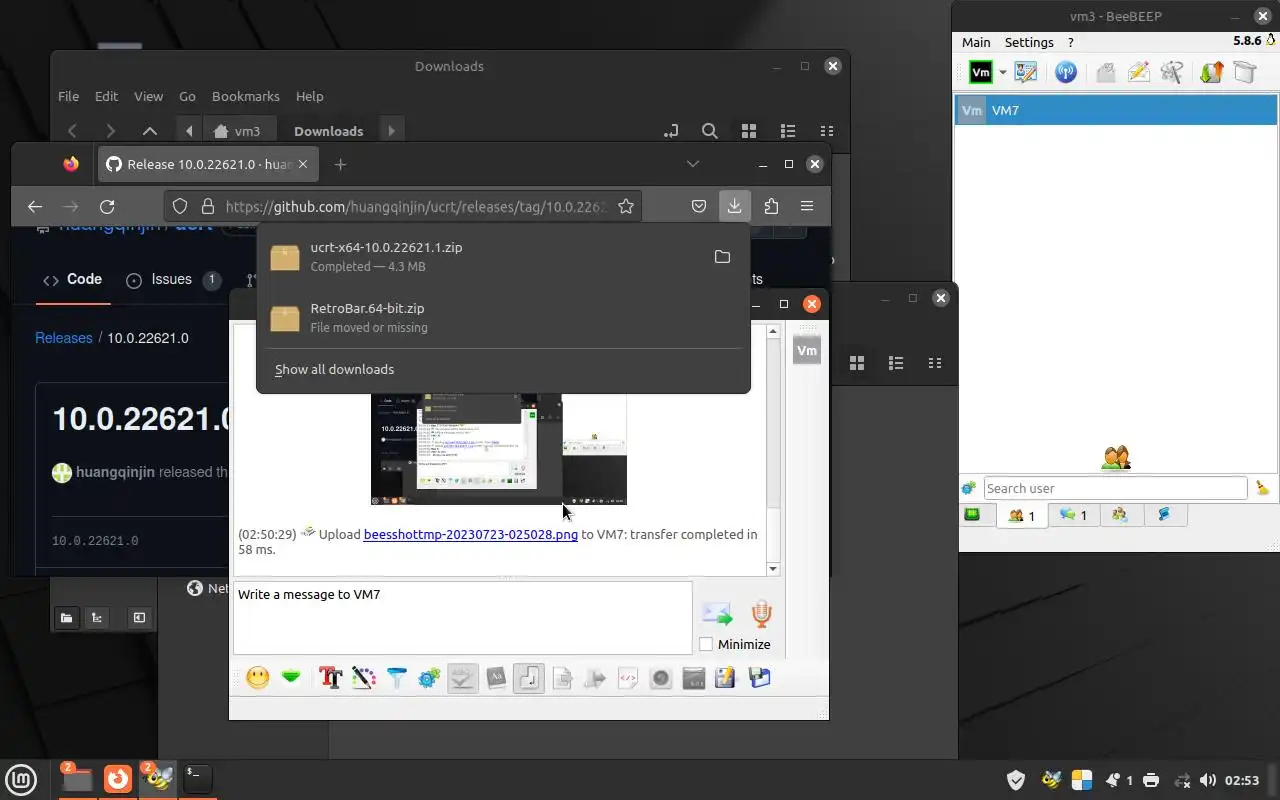Click the volume icon in system tray

(x=1208, y=780)
